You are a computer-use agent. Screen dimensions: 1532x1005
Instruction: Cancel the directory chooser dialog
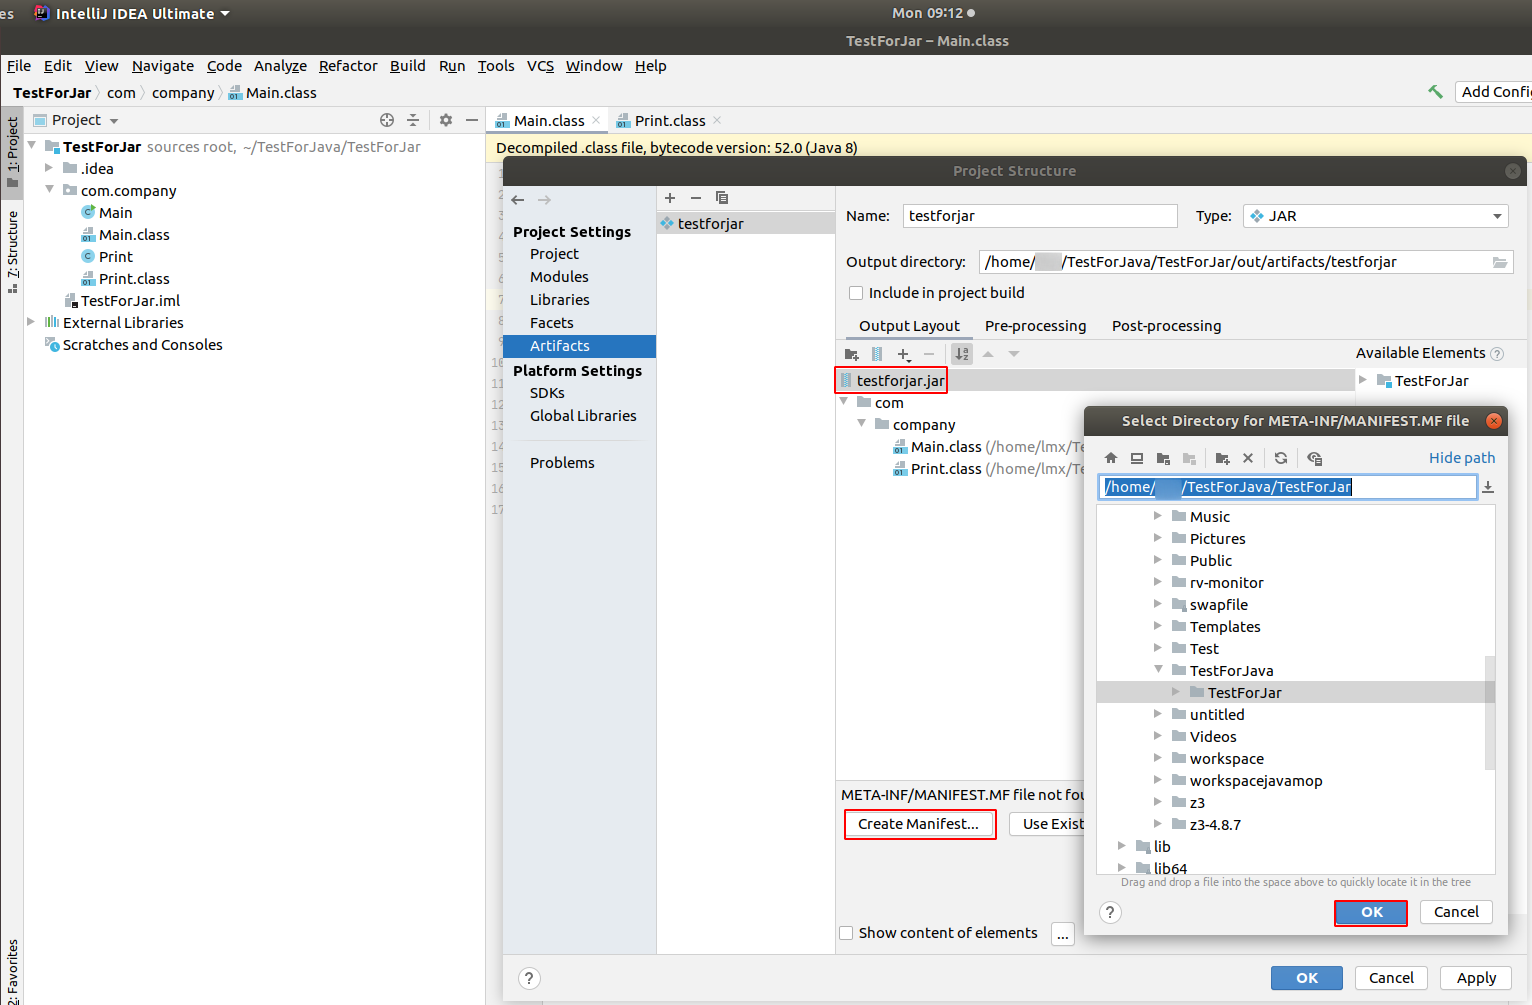click(1456, 912)
